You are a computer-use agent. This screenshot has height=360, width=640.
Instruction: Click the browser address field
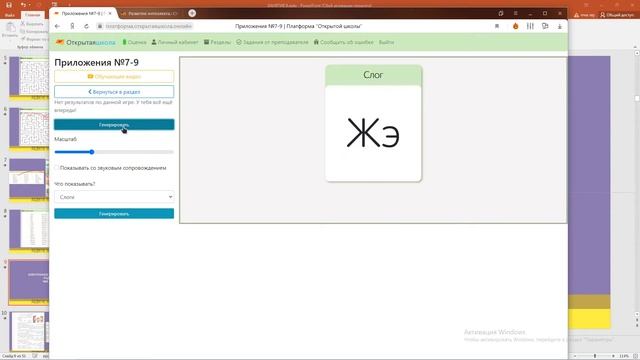click(149, 26)
